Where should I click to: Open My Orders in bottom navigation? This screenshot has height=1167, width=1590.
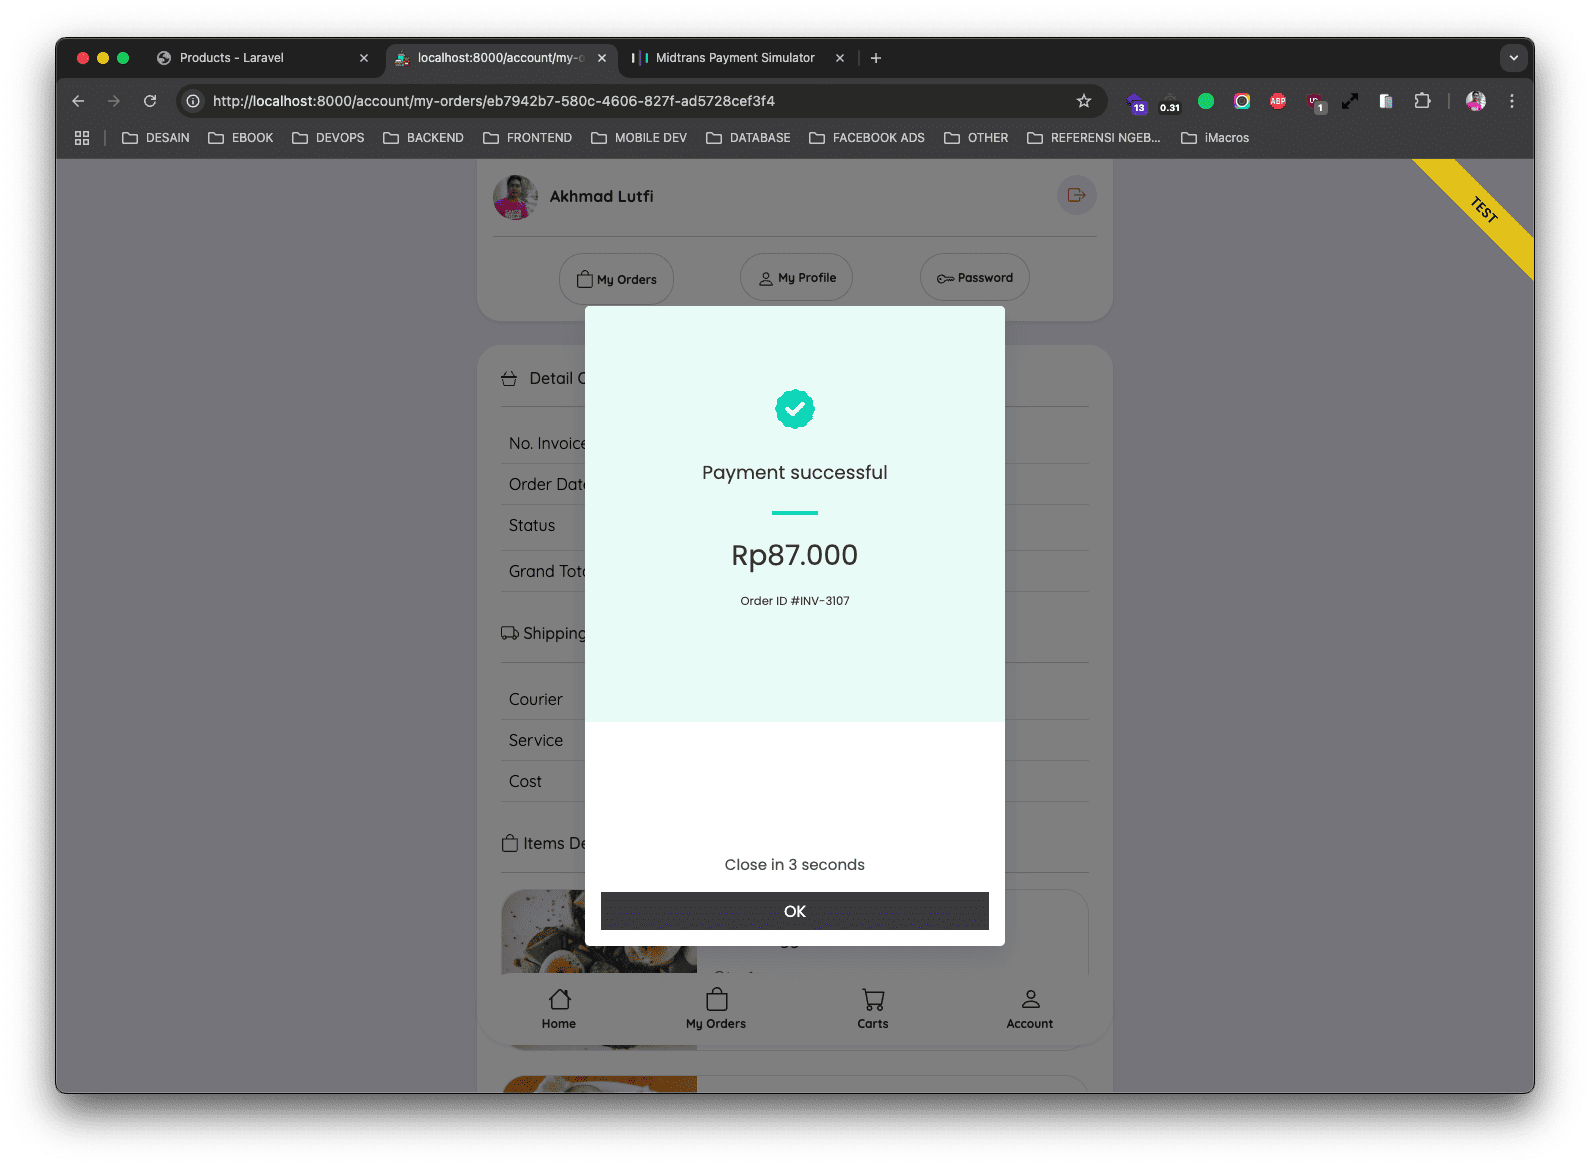coord(716,1008)
